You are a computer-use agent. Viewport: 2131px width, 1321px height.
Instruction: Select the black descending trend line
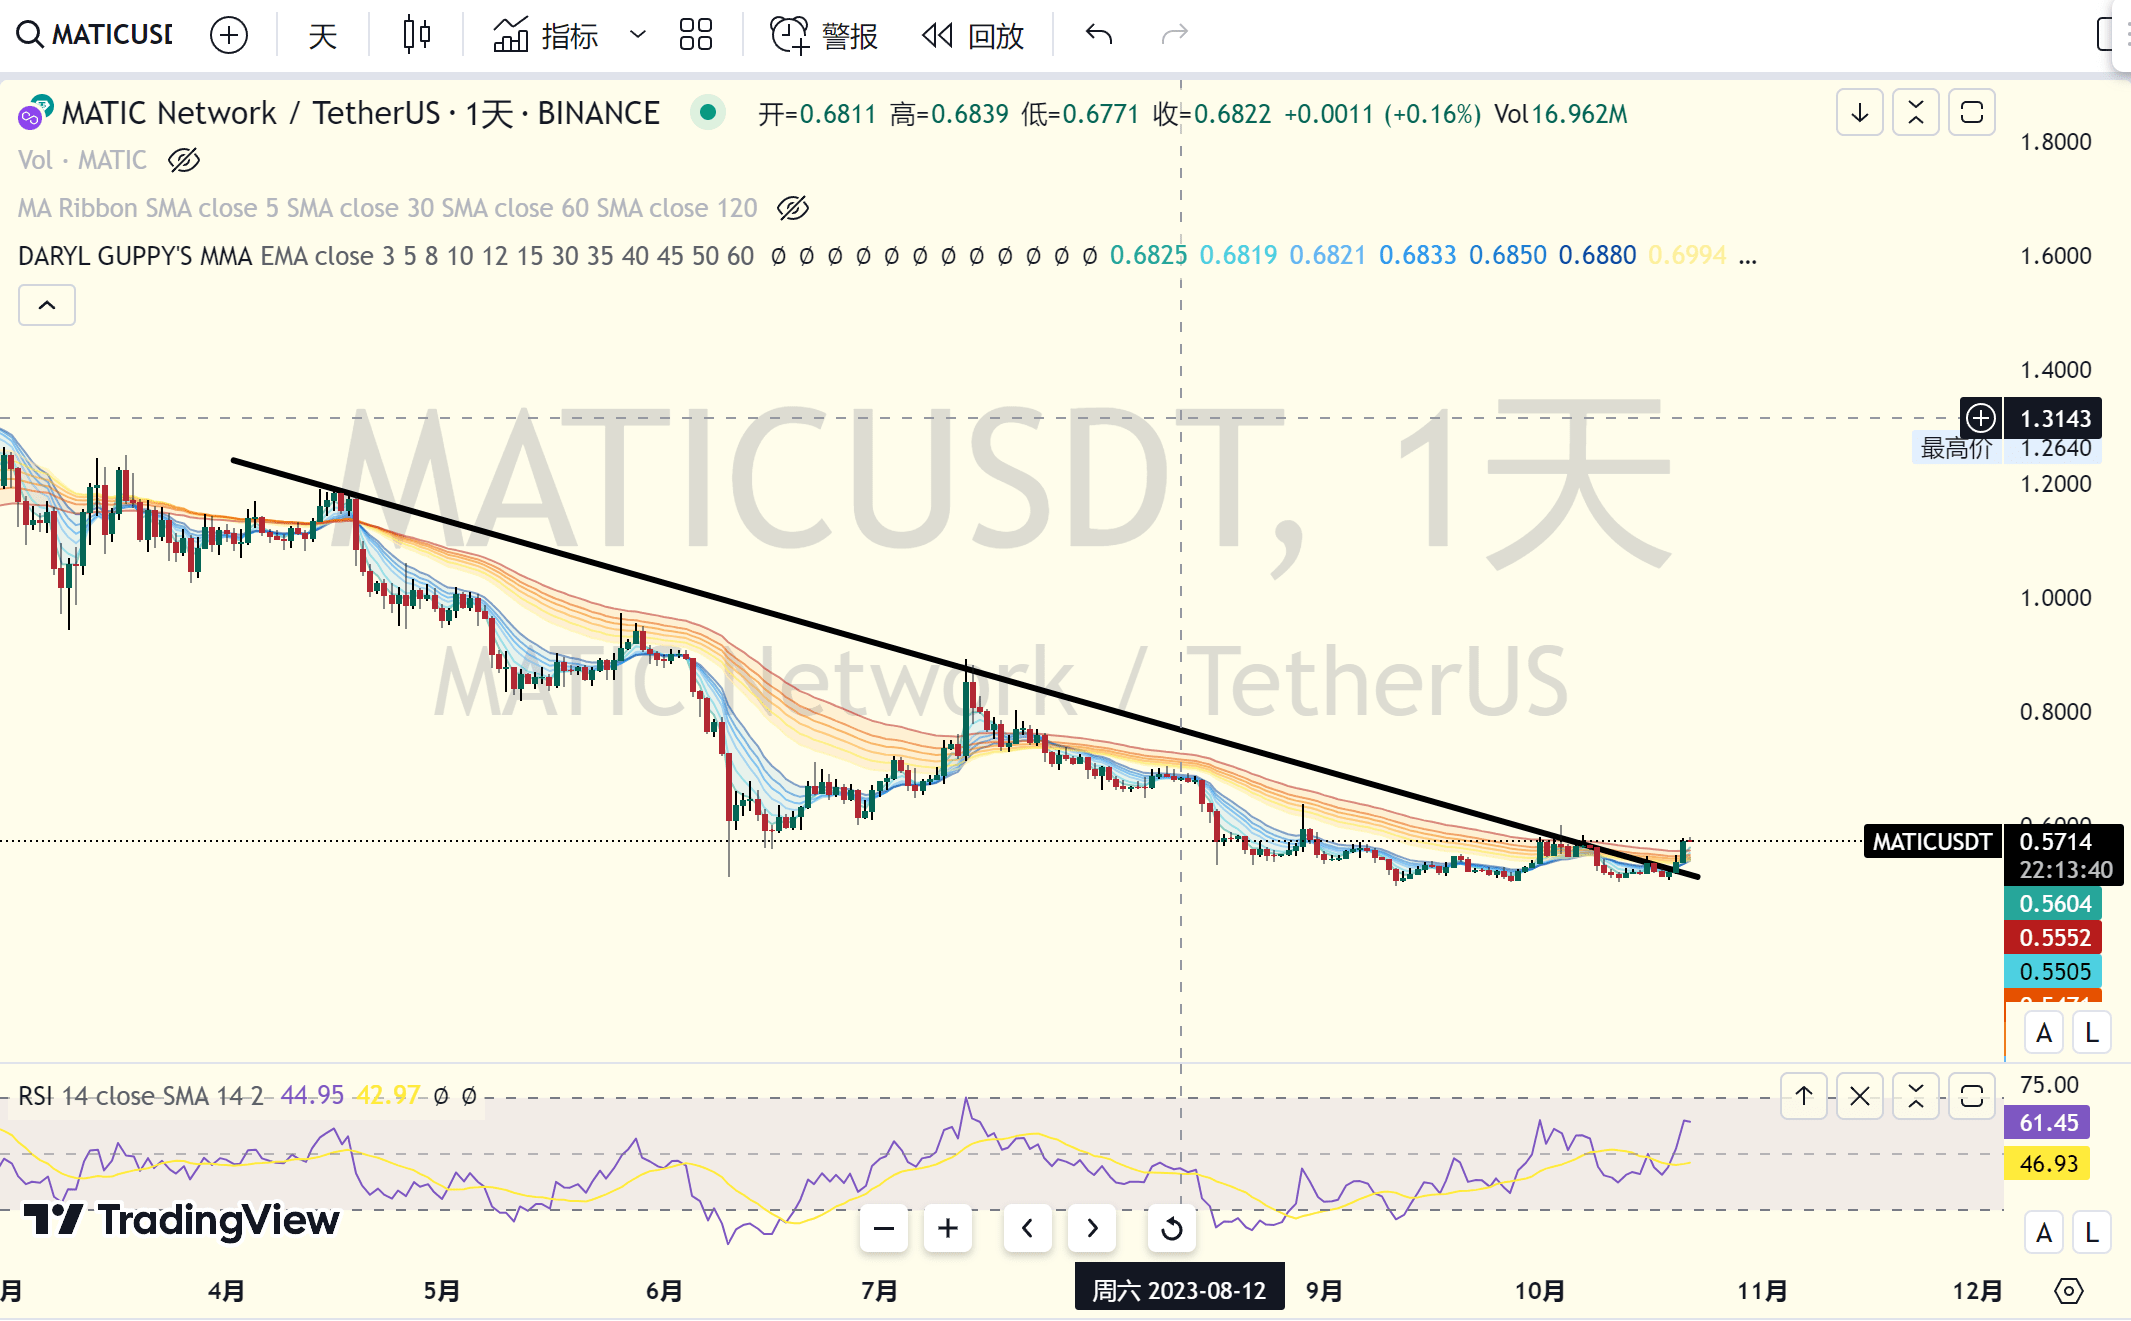coord(964,668)
